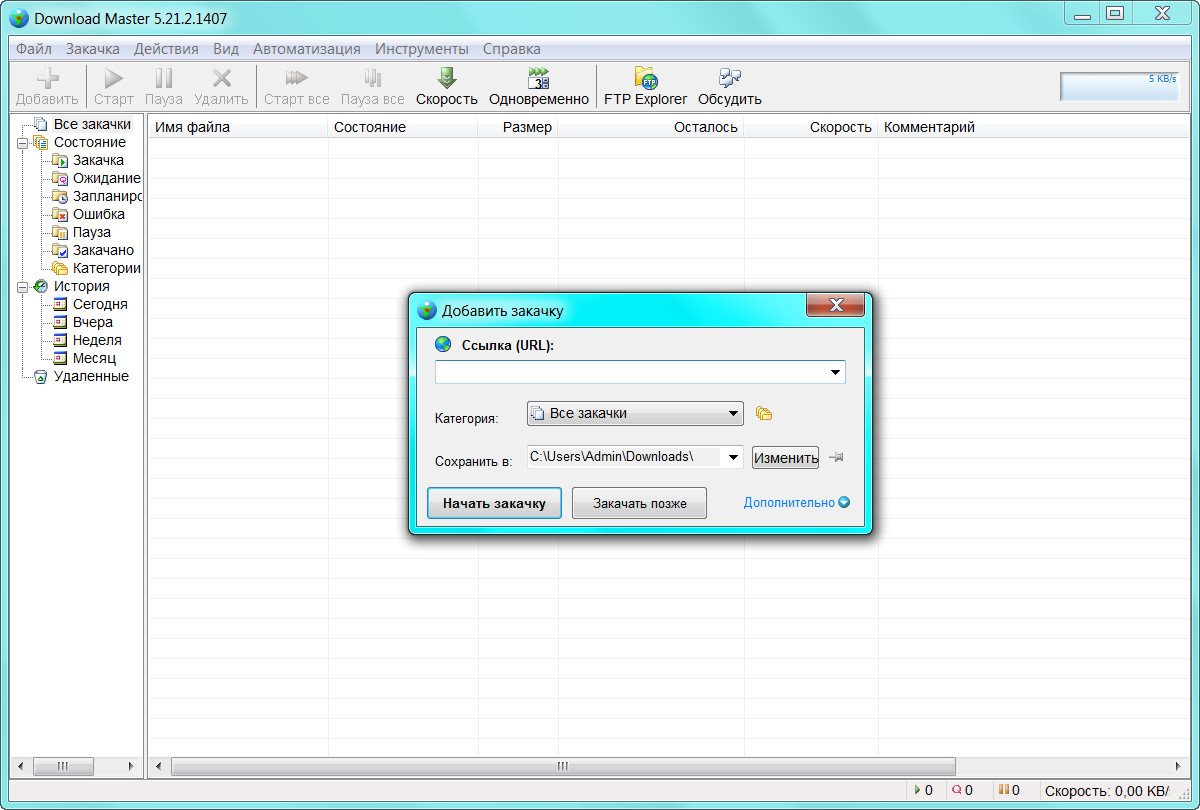Screen dimensions: 1200x810
Task: Select Закачано state in tree
Action: pyautogui.click(x=103, y=250)
